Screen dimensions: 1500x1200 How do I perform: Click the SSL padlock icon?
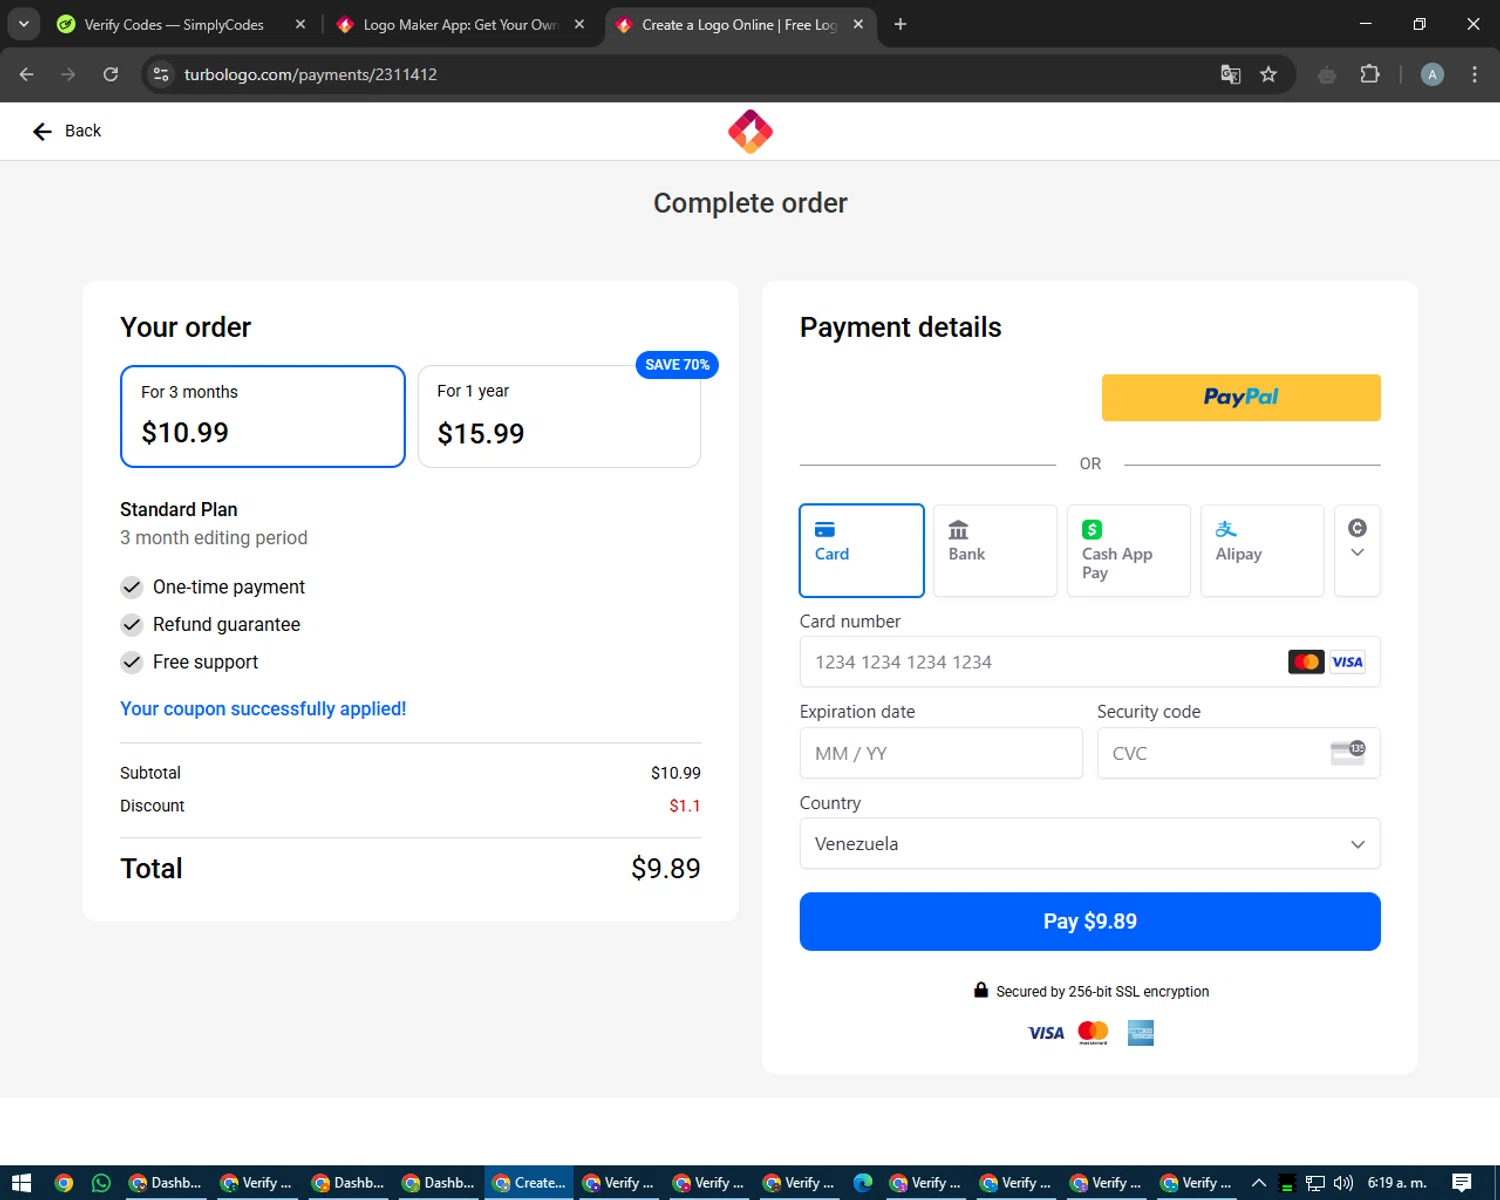[x=981, y=990]
